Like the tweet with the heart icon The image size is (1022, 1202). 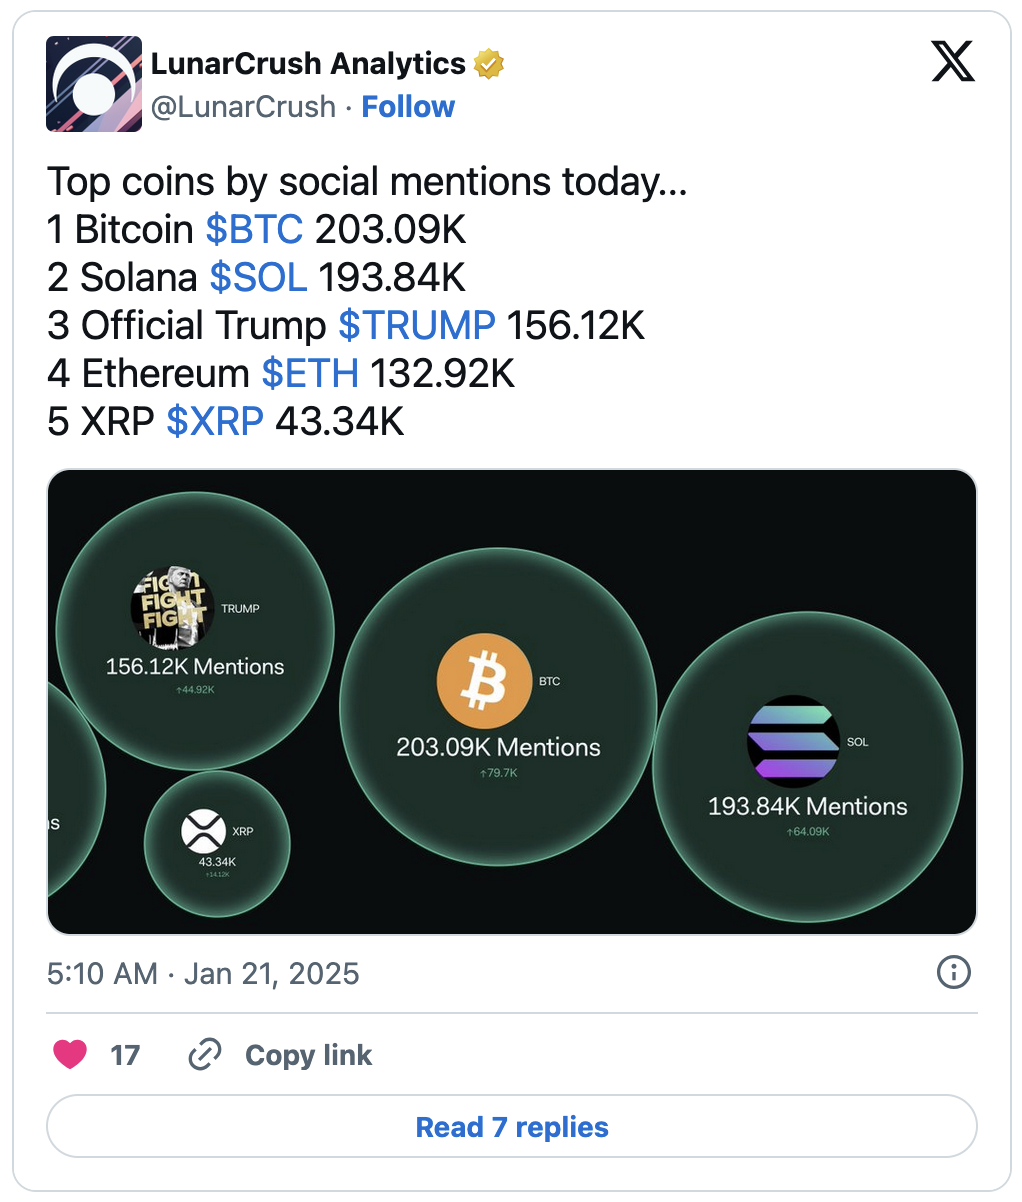[x=70, y=1055]
